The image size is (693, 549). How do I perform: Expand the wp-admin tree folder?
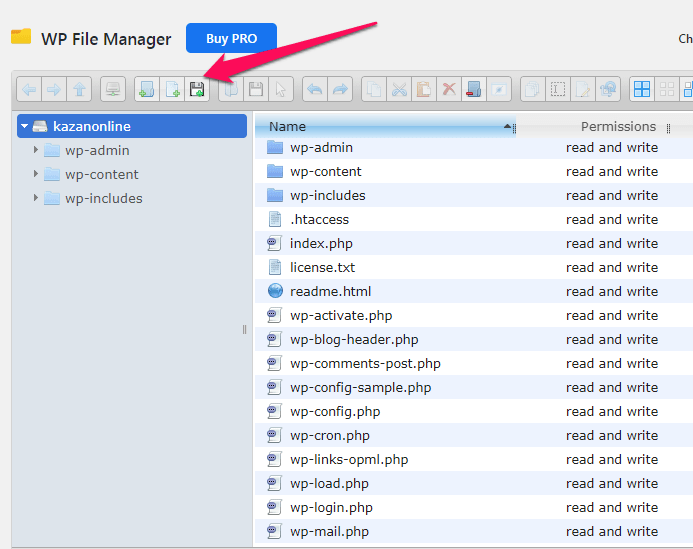point(36,150)
